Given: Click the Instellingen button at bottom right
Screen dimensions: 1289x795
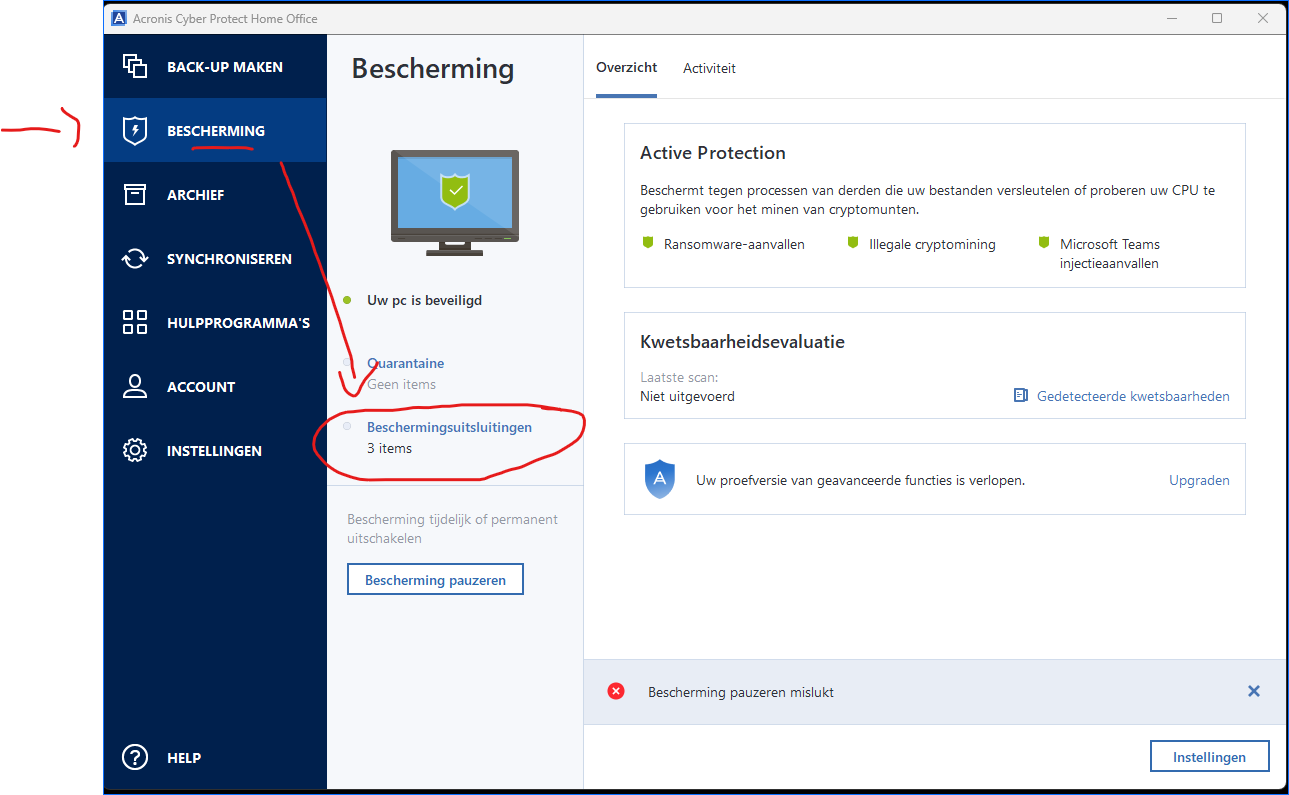Looking at the screenshot, I should coord(1210,757).
